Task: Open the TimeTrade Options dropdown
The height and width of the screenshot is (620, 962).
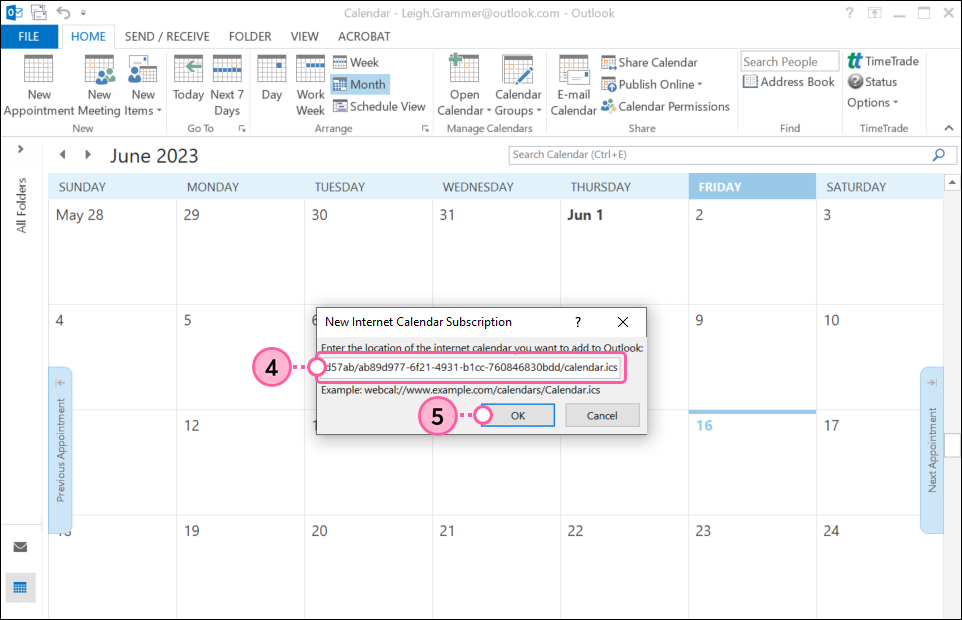Action: 872,103
